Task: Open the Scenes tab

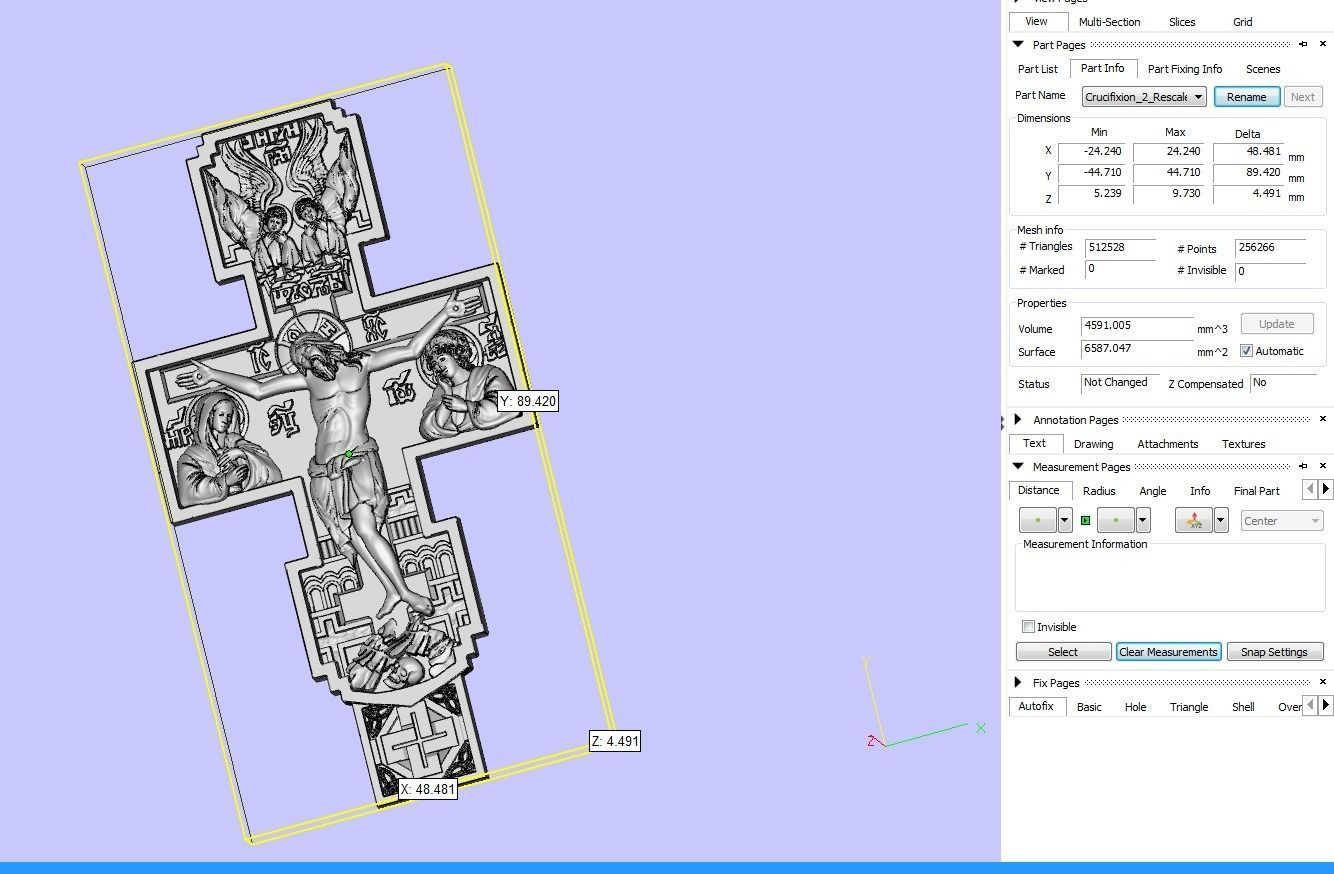Action: [1263, 69]
